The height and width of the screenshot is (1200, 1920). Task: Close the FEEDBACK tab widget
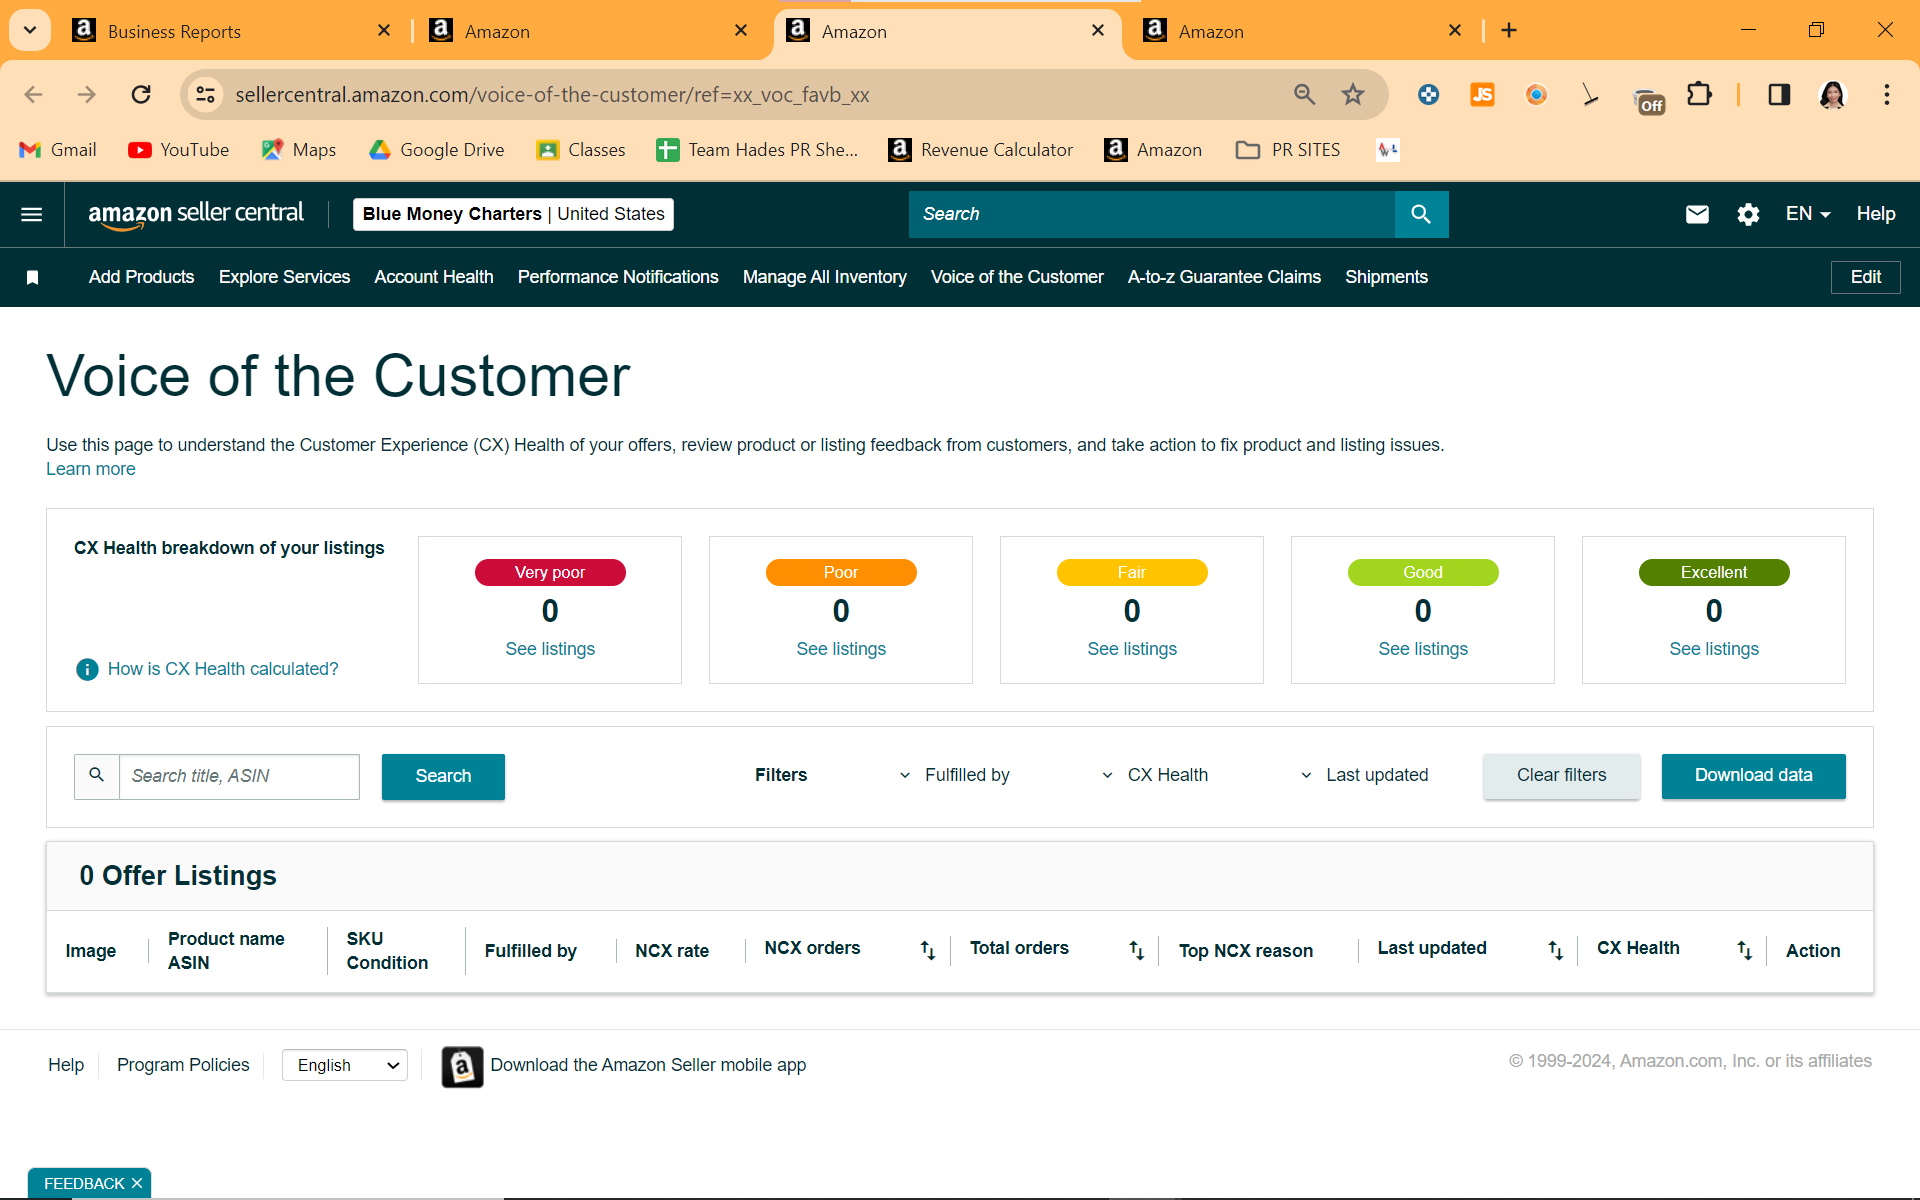(x=137, y=1184)
